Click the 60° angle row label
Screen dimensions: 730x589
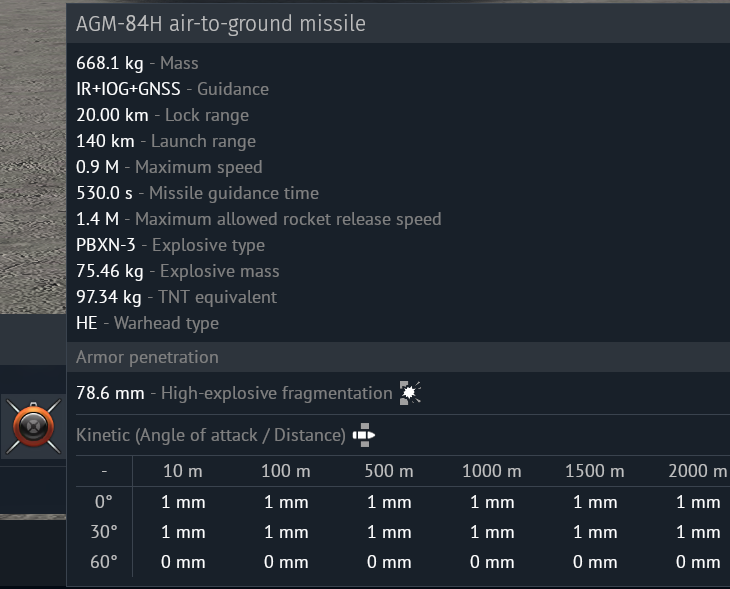pos(104,562)
